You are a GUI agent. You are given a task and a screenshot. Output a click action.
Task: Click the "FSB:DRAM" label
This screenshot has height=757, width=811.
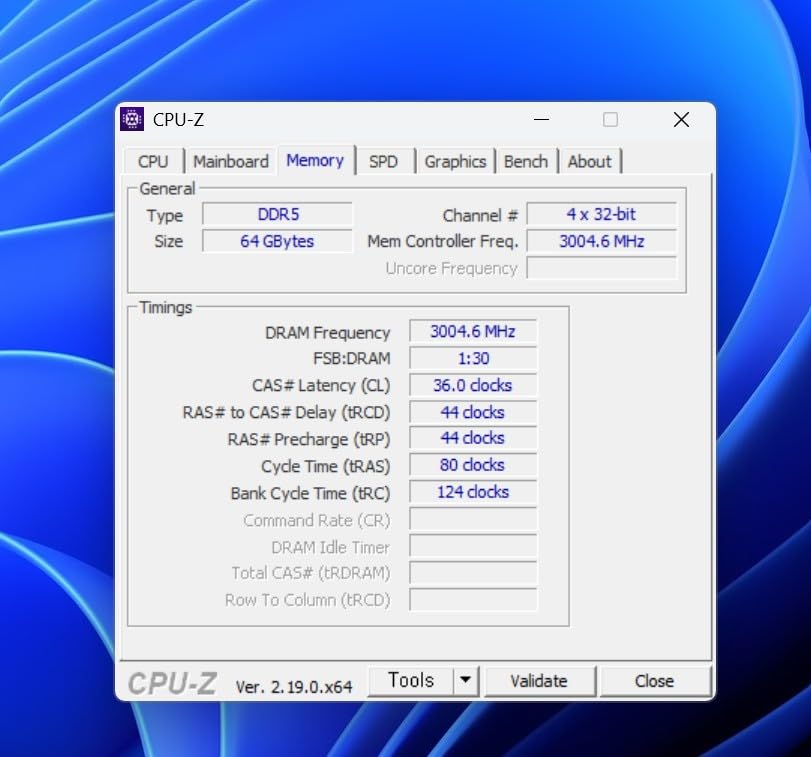[x=352, y=358]
